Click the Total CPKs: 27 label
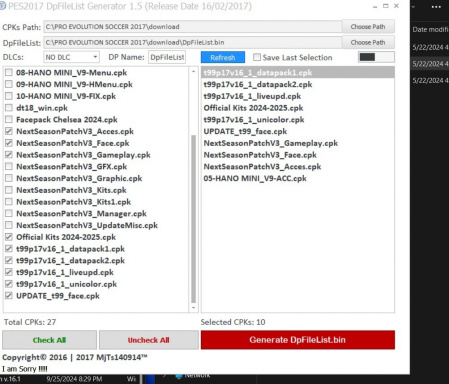 pyautogui.click(x=30, y=322)
